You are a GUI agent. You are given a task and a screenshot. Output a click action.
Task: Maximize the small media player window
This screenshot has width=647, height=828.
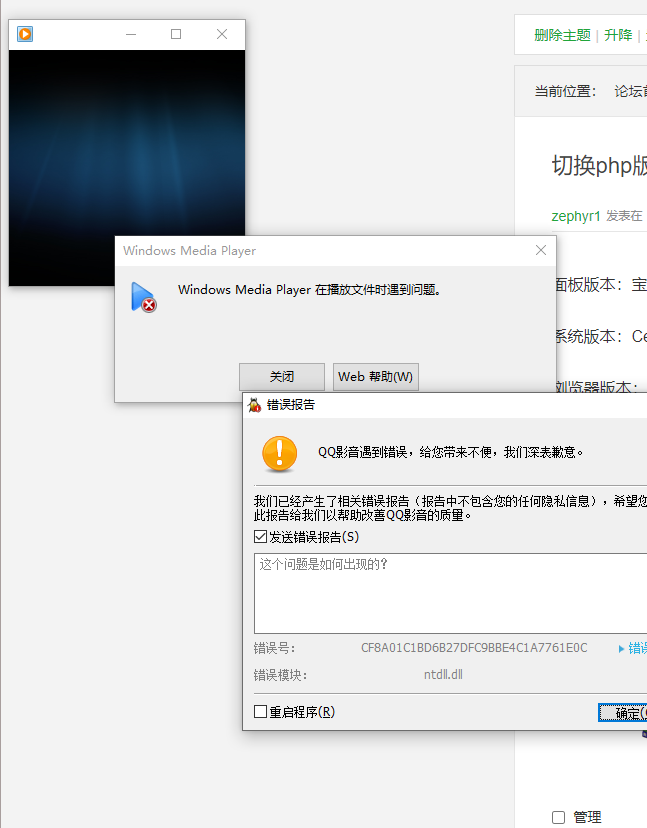tap(176, 34)
